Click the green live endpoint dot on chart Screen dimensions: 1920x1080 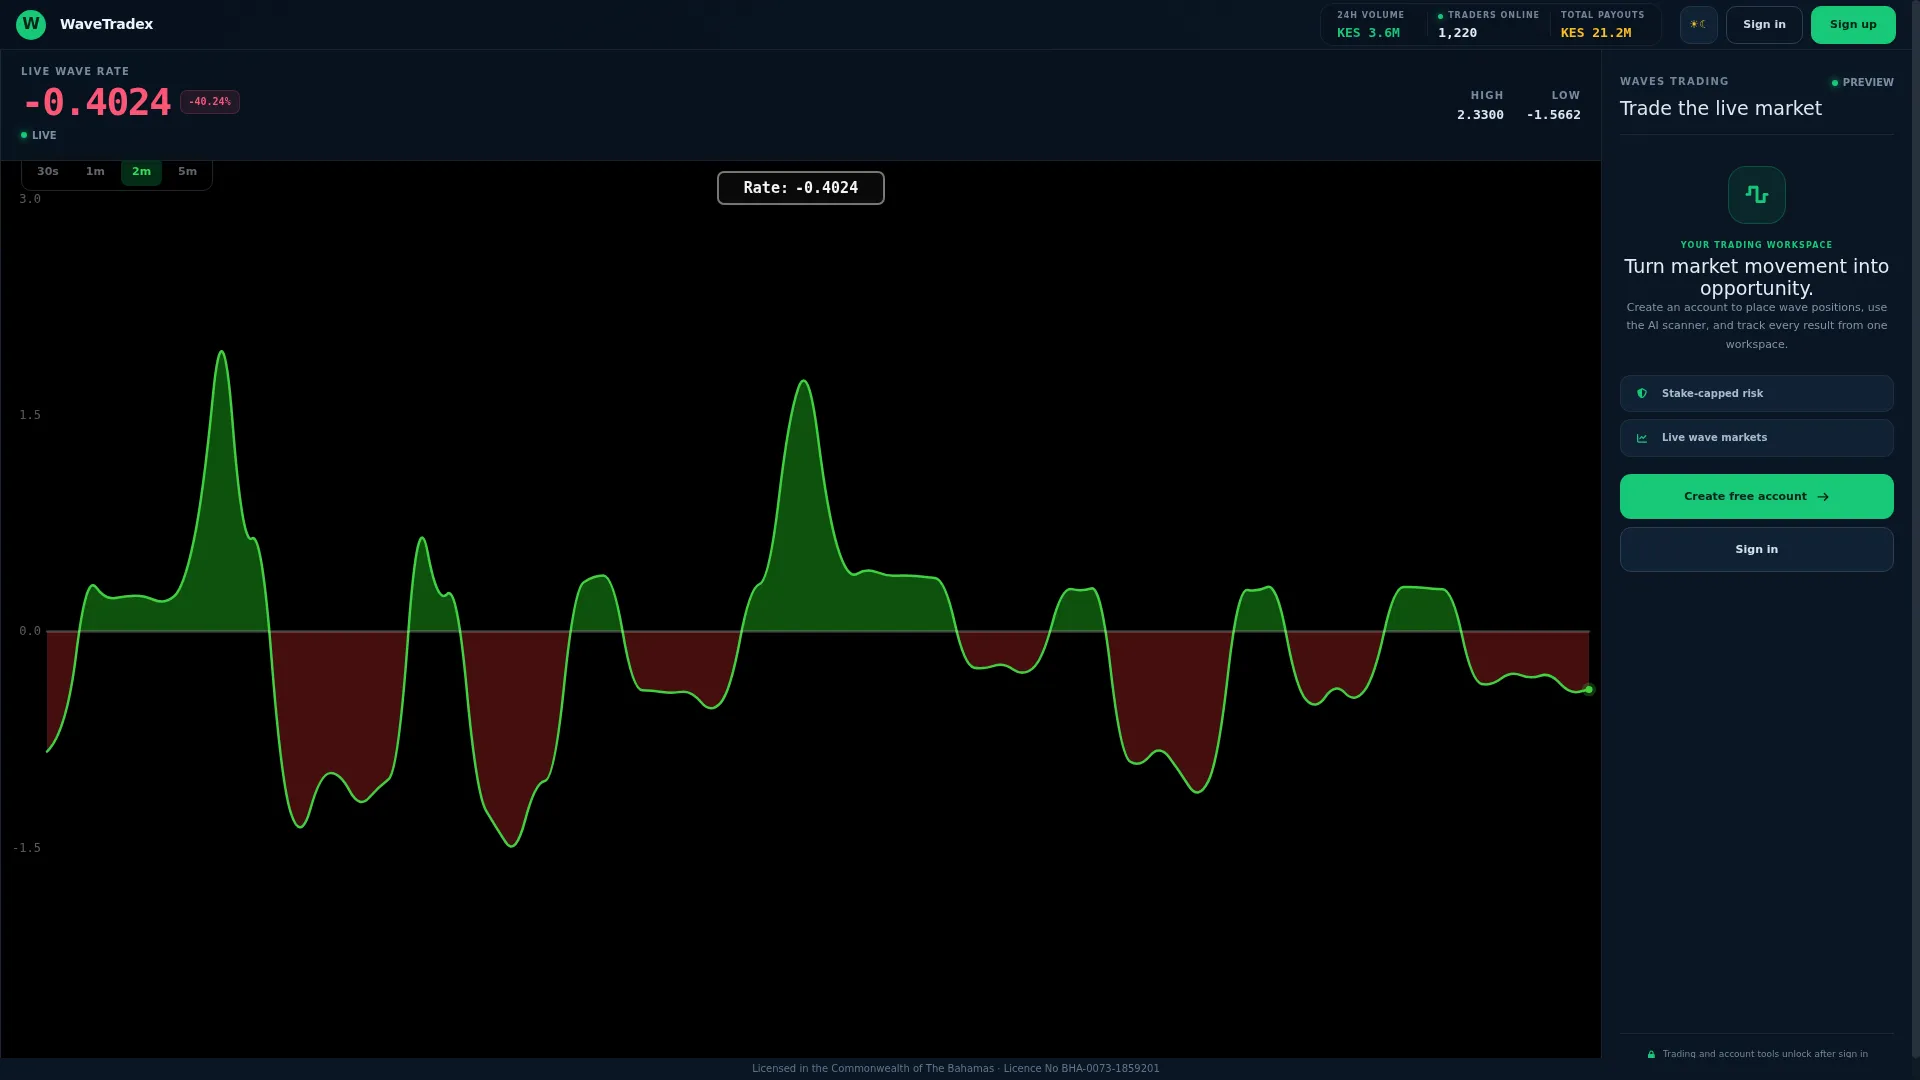(x=1588, y=689)
